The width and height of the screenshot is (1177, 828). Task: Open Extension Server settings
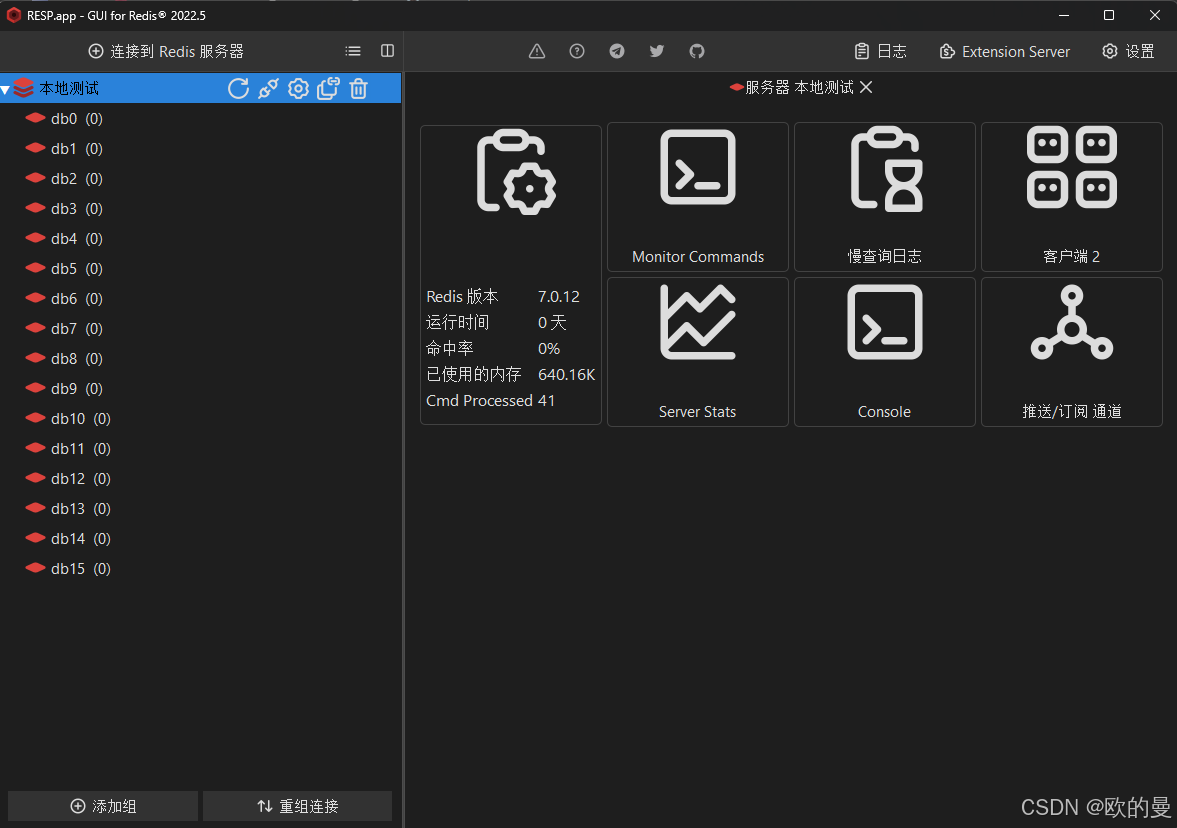[x=1004, y=51]
